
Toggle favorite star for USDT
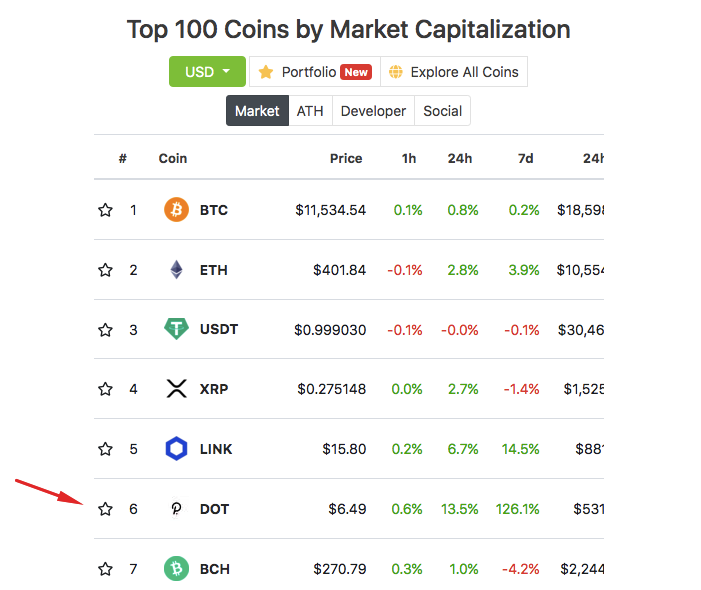click(x=106, y=330)
